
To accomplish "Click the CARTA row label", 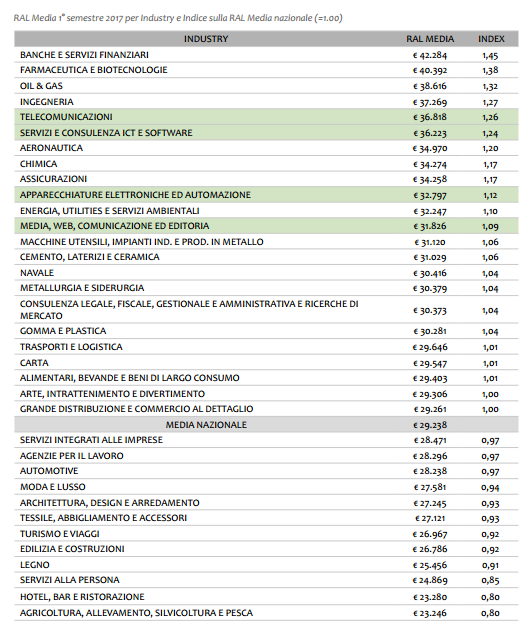I will coord(34,363).
